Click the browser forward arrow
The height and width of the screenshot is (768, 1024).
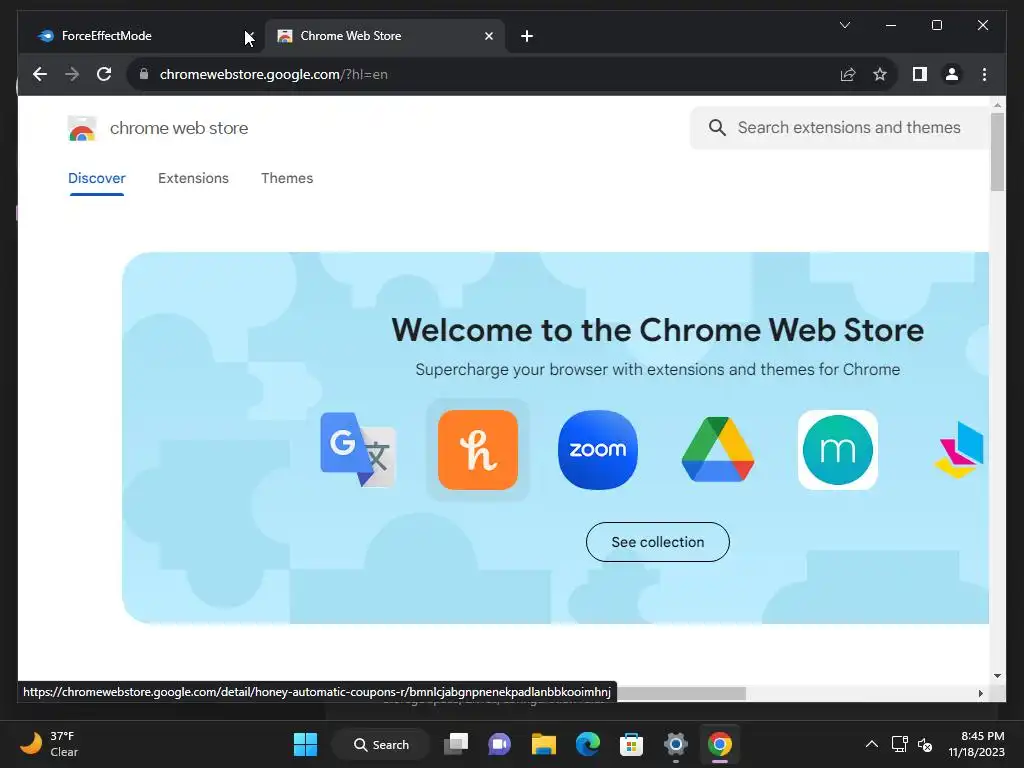[x=72, y=74]
